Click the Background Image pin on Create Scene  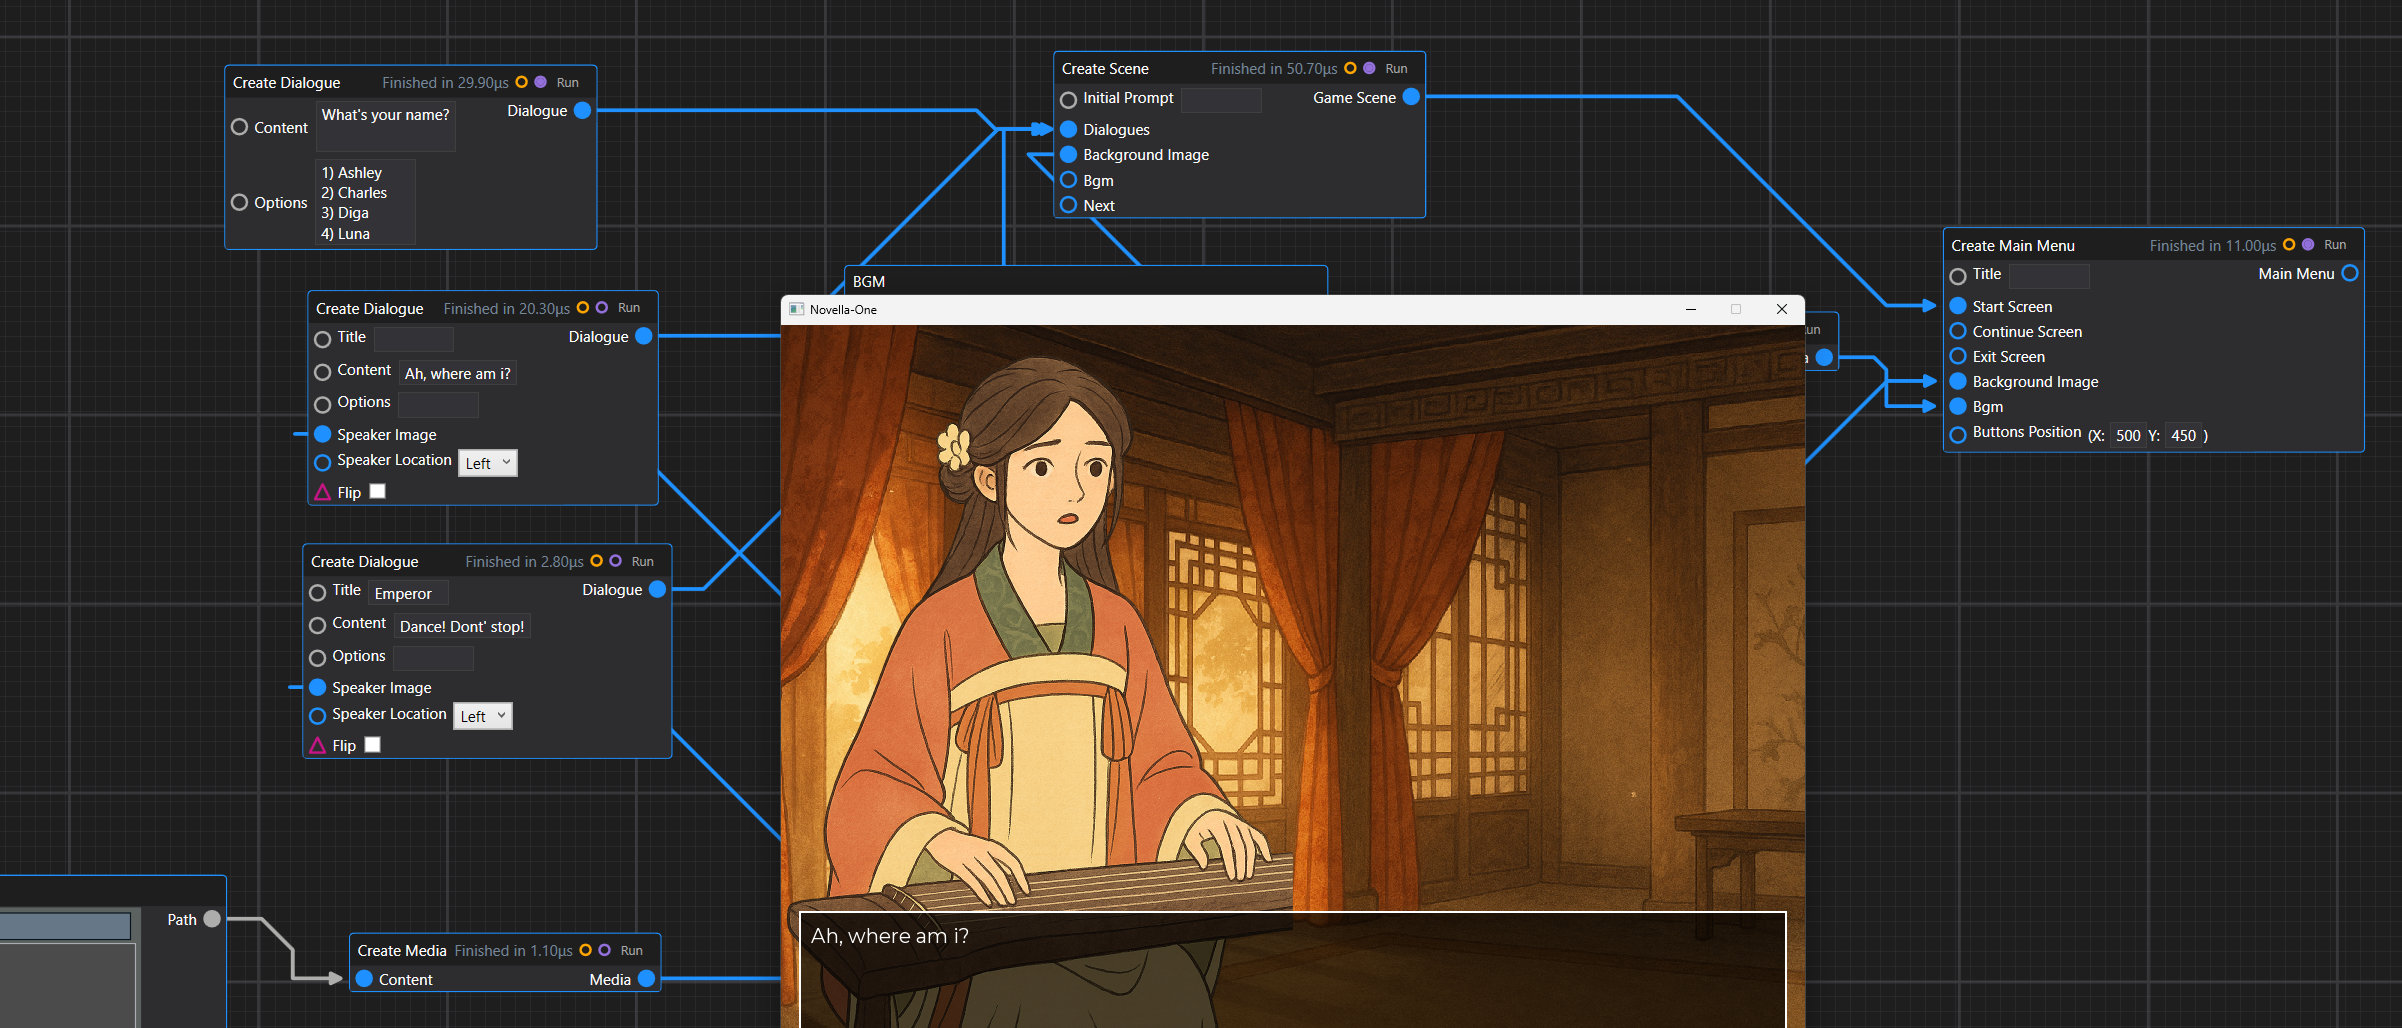pyautogui.click(x=1068, y=154)
